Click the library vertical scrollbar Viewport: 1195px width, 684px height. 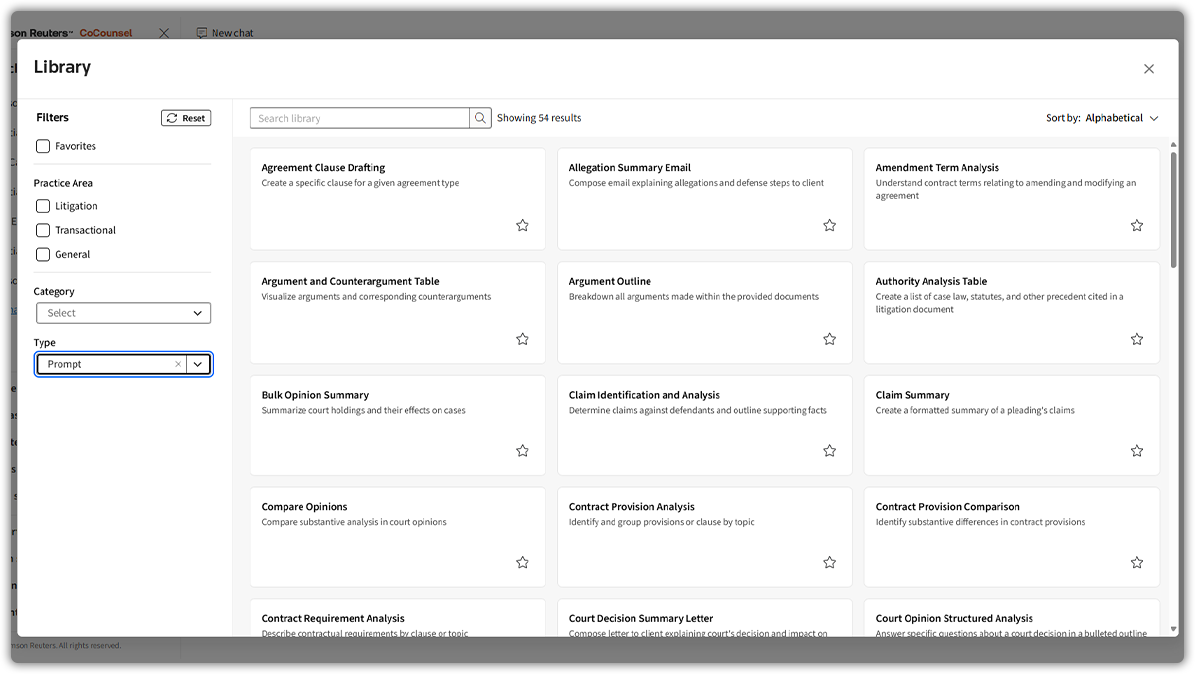1173,210
